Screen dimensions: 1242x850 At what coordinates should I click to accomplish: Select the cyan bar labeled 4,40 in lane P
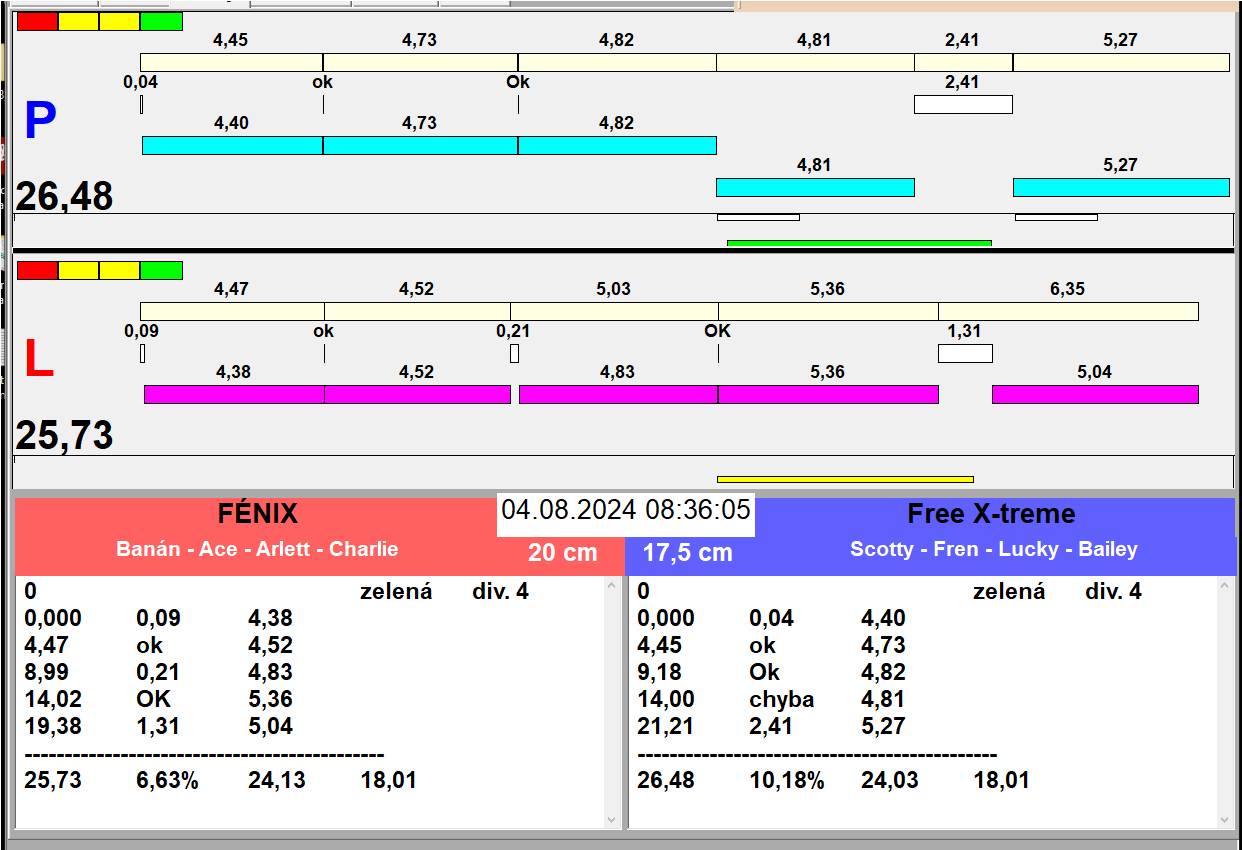(232, 145)
